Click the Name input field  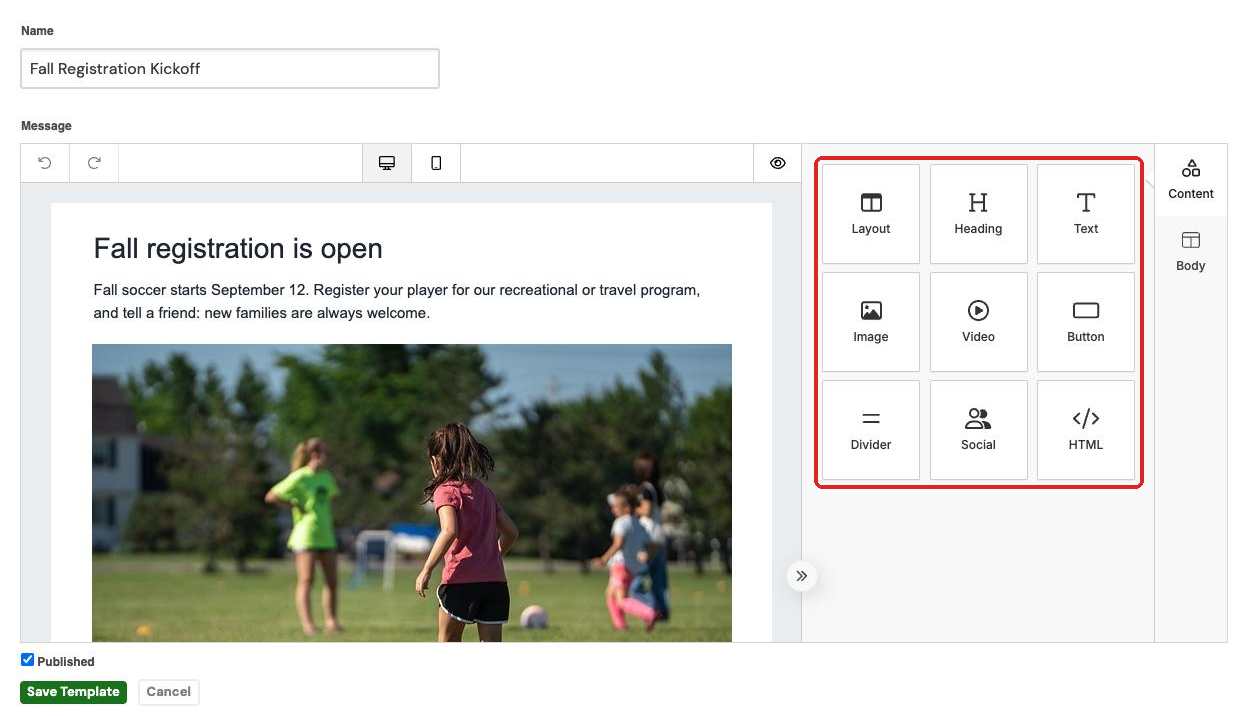[230, 69]
